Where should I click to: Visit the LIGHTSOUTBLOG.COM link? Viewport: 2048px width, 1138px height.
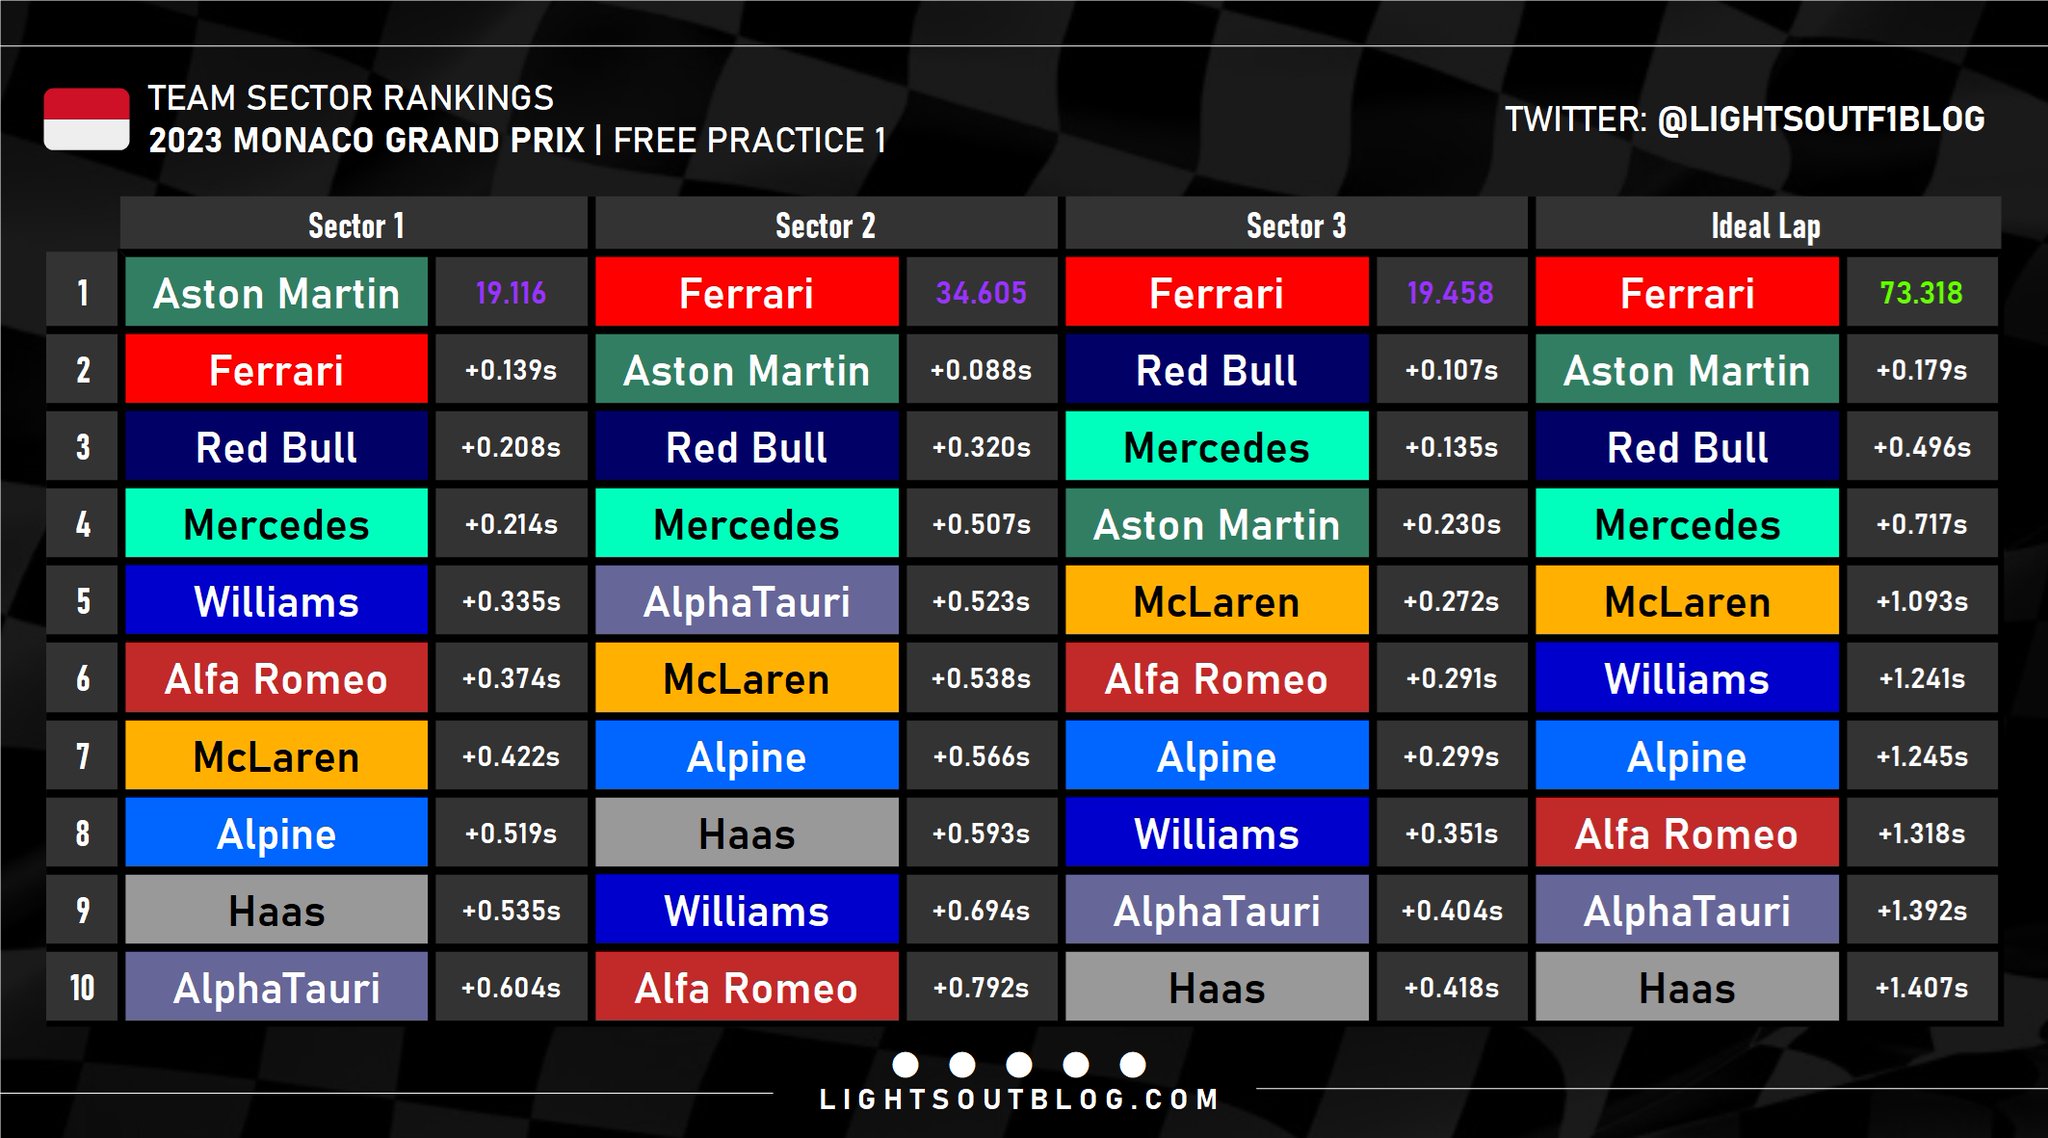click(x=1019, y=1099)
